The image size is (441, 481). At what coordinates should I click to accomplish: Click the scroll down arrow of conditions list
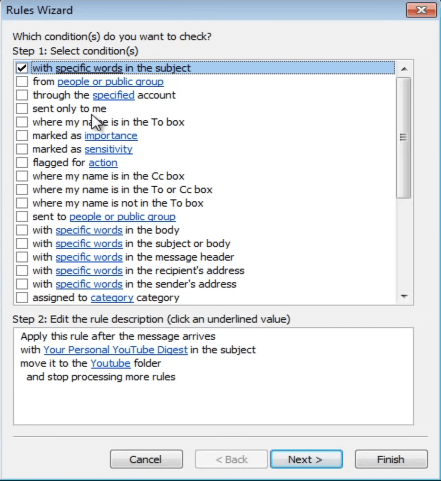click(x=404, y=296)
